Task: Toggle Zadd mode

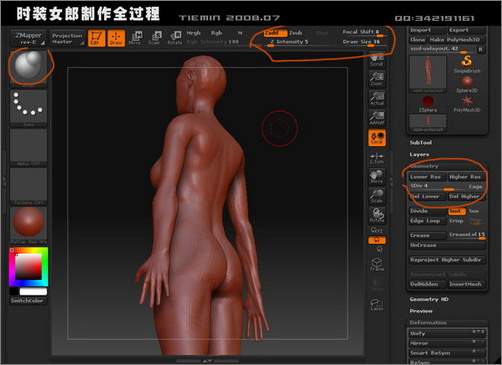Action: (x=275, y=33)
